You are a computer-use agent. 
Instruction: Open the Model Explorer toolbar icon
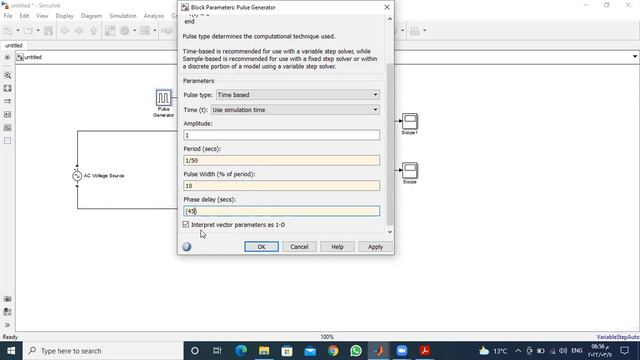tap(145, 31)
